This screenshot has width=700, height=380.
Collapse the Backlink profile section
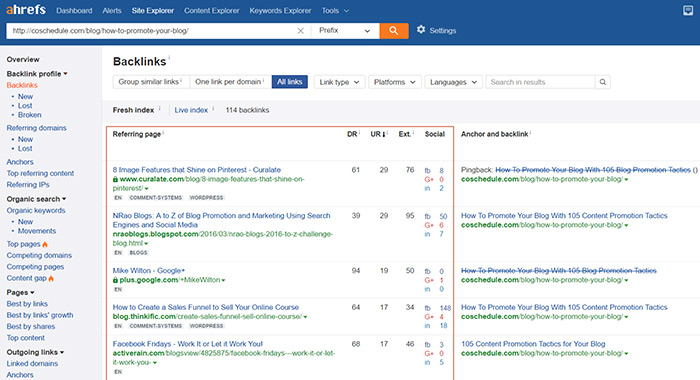coord(37,74)
